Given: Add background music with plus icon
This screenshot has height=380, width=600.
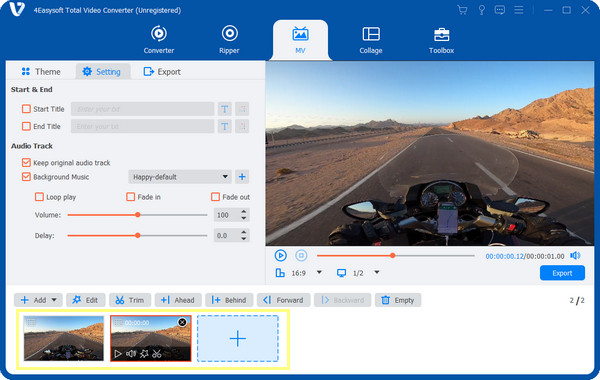Looking at the screenshot, I should pos(242,177).
